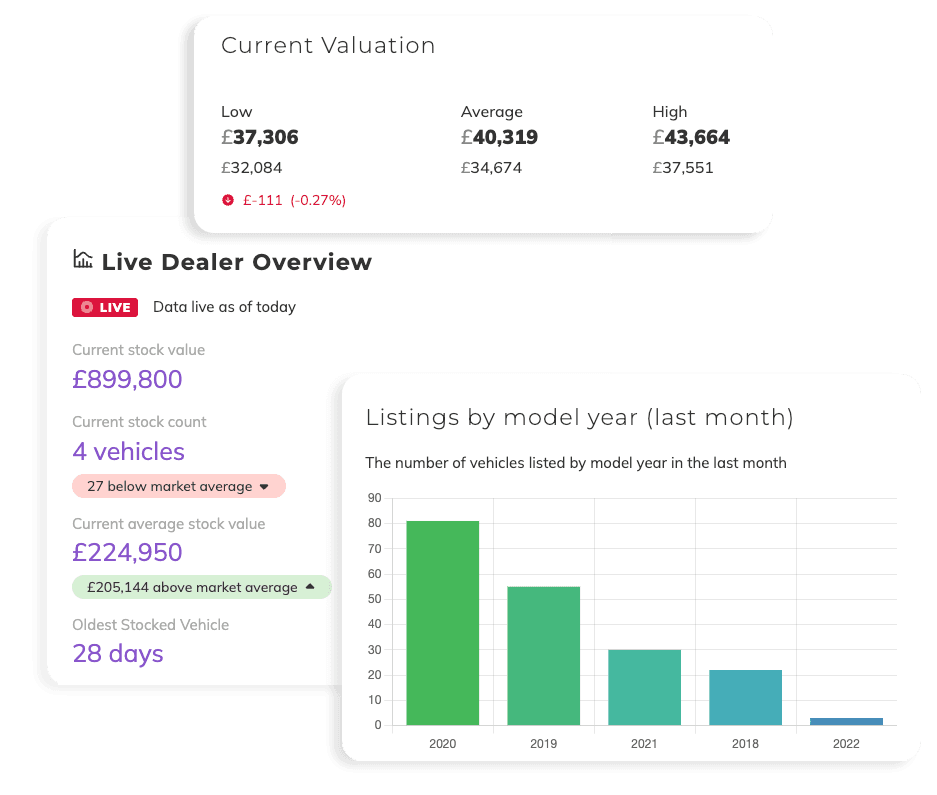Click the bar chart icon beside Live Dealer Overview
The height and width of the screenshot is (795, 937).
83,260
